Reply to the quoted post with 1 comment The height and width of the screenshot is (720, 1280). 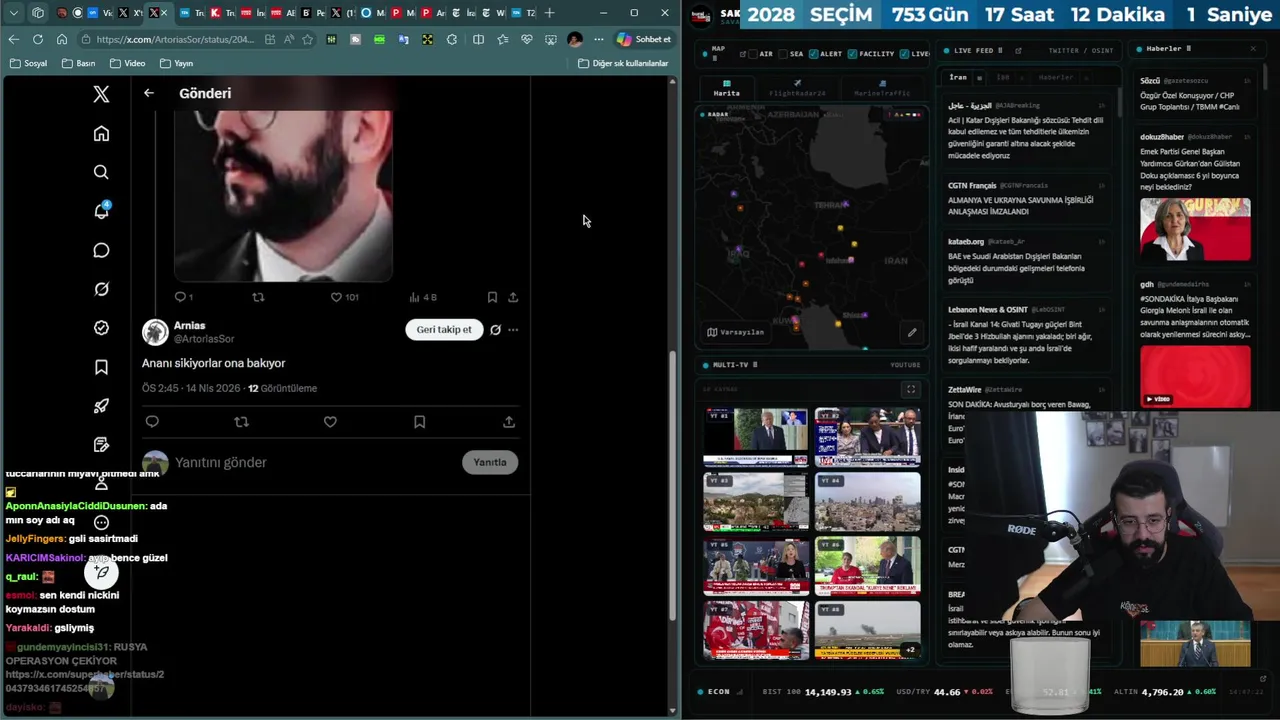181,297
